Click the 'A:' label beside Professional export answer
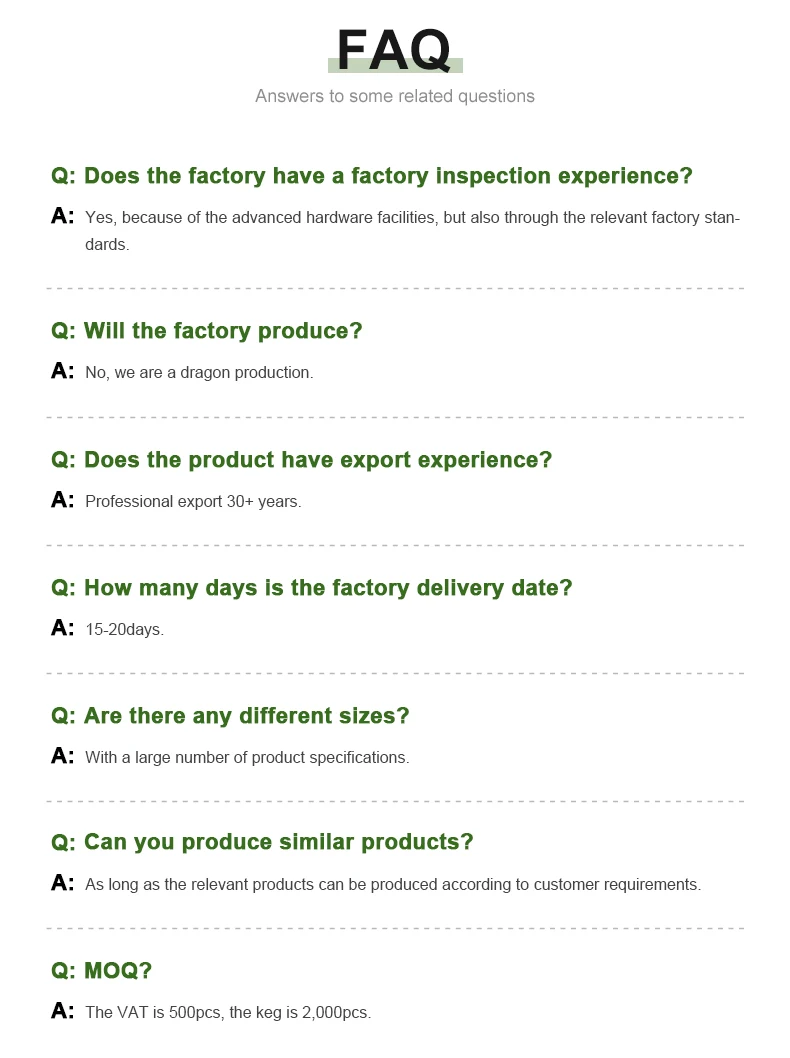 click(63, 499)
